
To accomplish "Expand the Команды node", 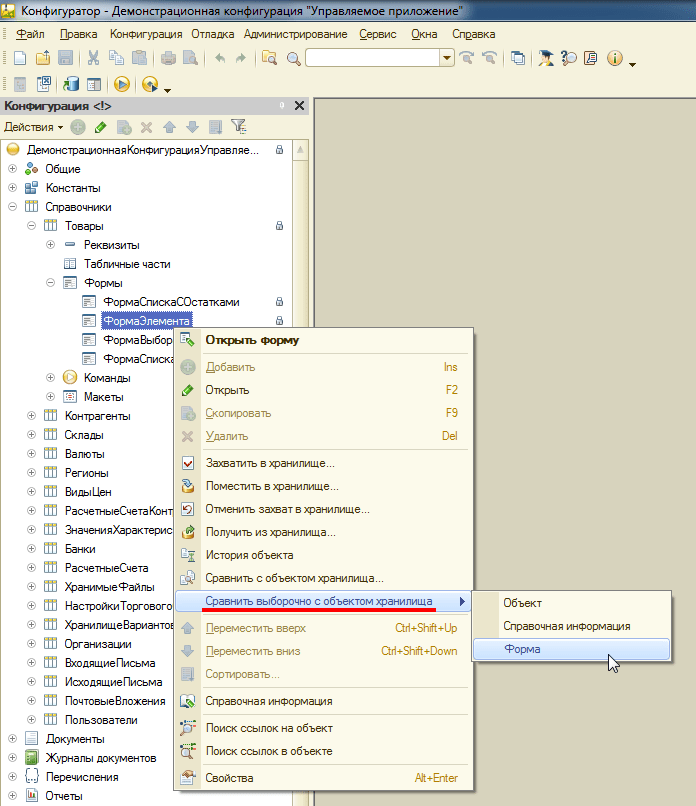I will point(50,378).
